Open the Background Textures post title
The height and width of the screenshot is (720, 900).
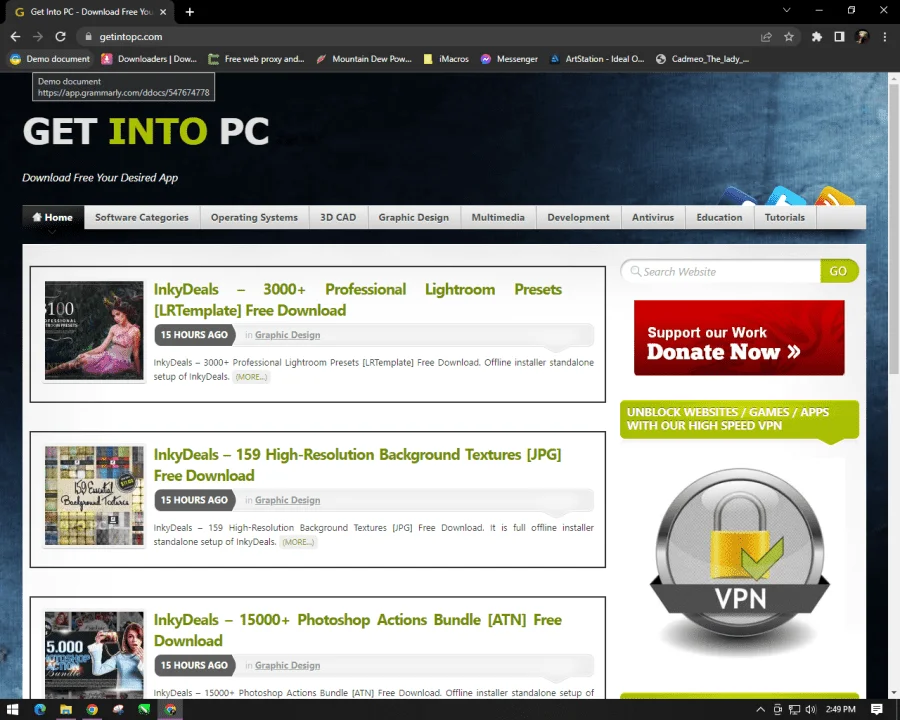coord(358,465)
